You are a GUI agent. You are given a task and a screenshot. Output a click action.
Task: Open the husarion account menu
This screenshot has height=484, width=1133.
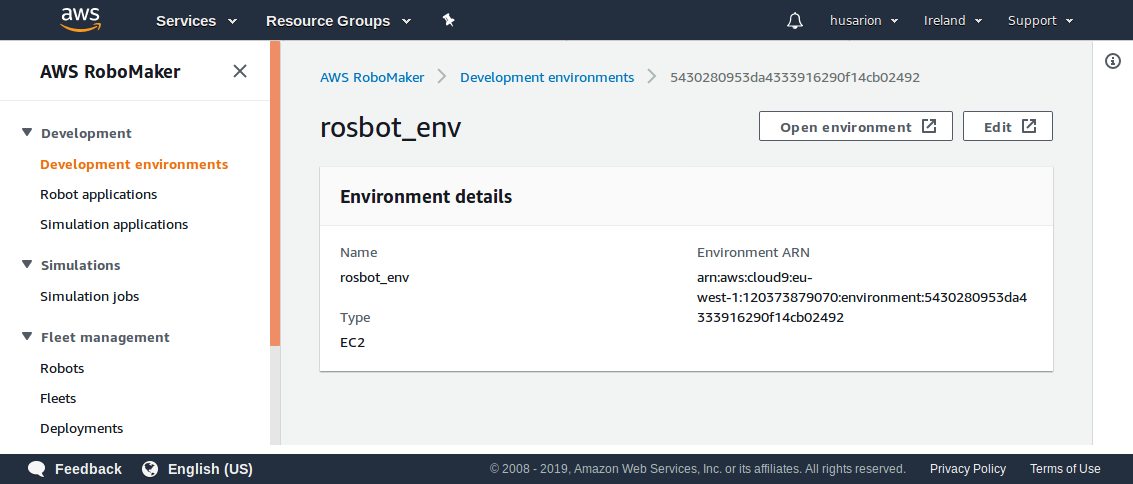tap(863, 21)
